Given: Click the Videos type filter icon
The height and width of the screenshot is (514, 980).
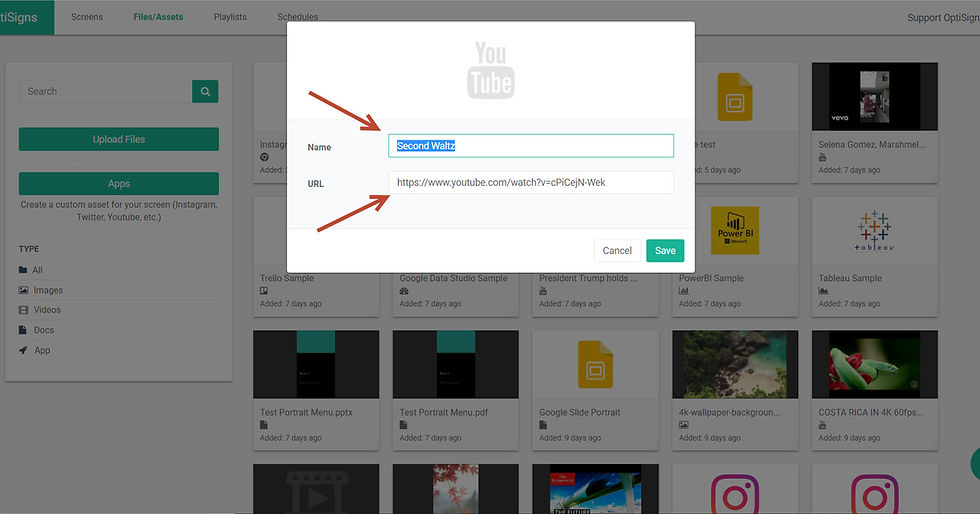Looking at the screenshot, I should click(24, 310).
